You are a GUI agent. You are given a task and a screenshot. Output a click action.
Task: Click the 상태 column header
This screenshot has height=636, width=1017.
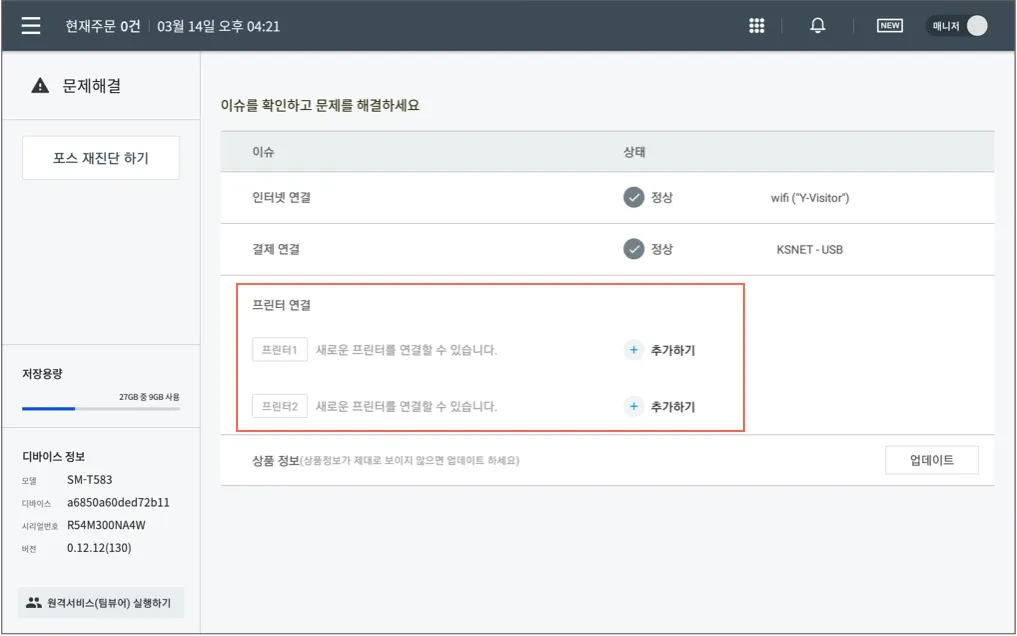tap(634, 152)
